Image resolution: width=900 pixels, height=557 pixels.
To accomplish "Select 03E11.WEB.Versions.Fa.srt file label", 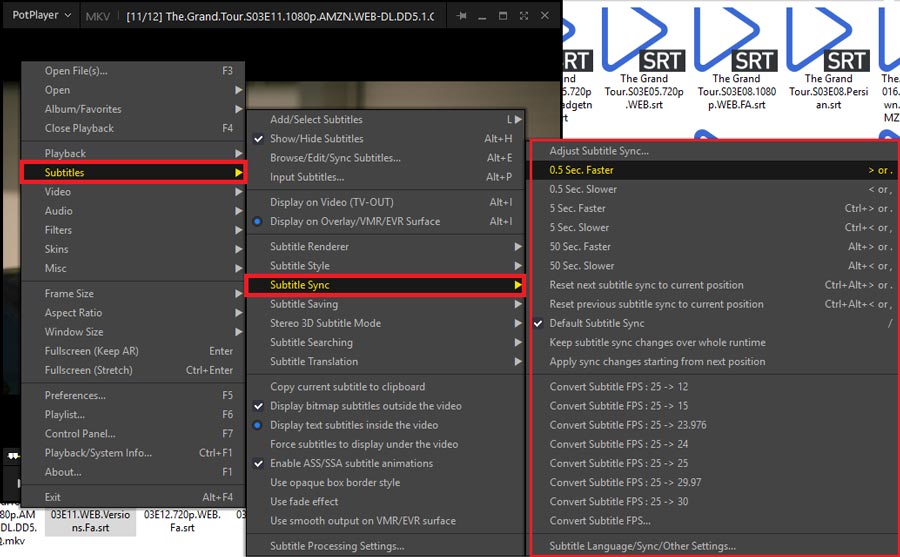I will tap(90, 521).
